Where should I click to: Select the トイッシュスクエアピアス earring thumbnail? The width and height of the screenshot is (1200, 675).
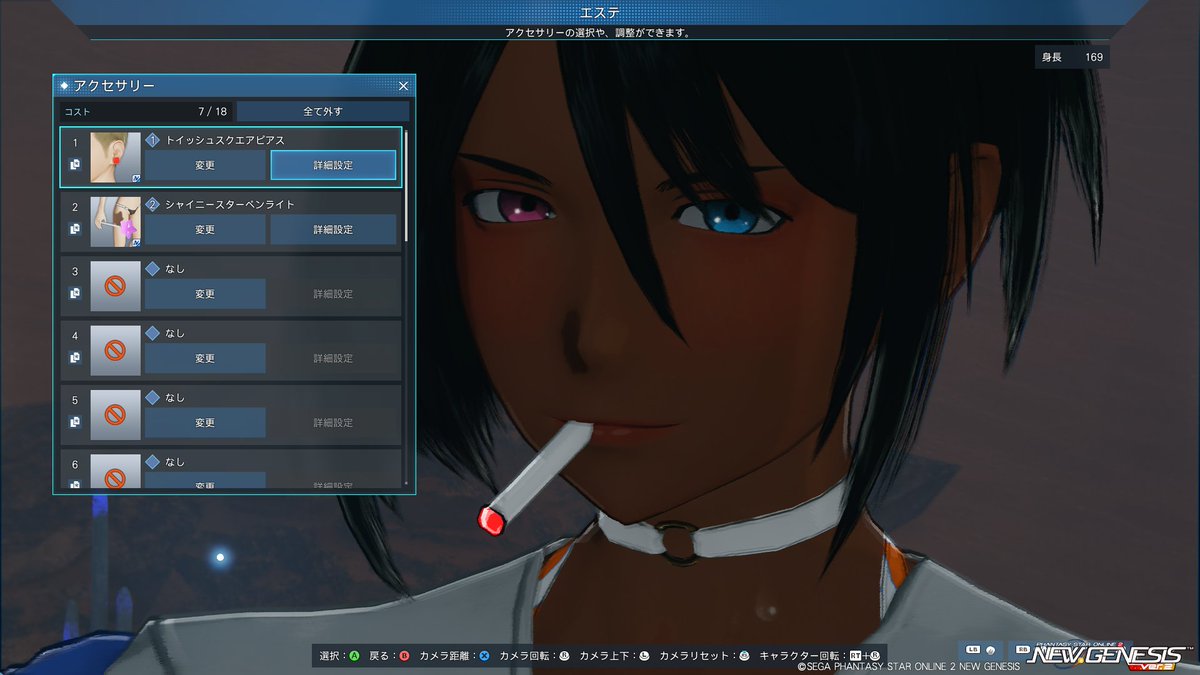tap(115, 157)
